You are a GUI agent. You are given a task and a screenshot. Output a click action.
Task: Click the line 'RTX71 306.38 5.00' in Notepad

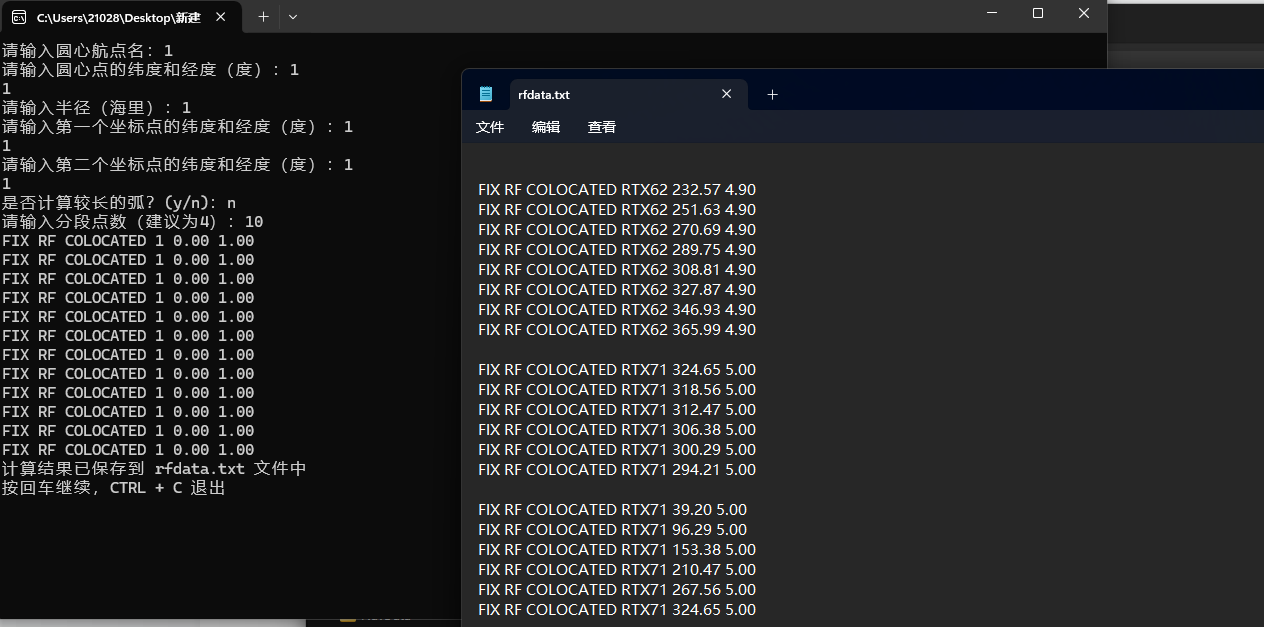(617, 429)
